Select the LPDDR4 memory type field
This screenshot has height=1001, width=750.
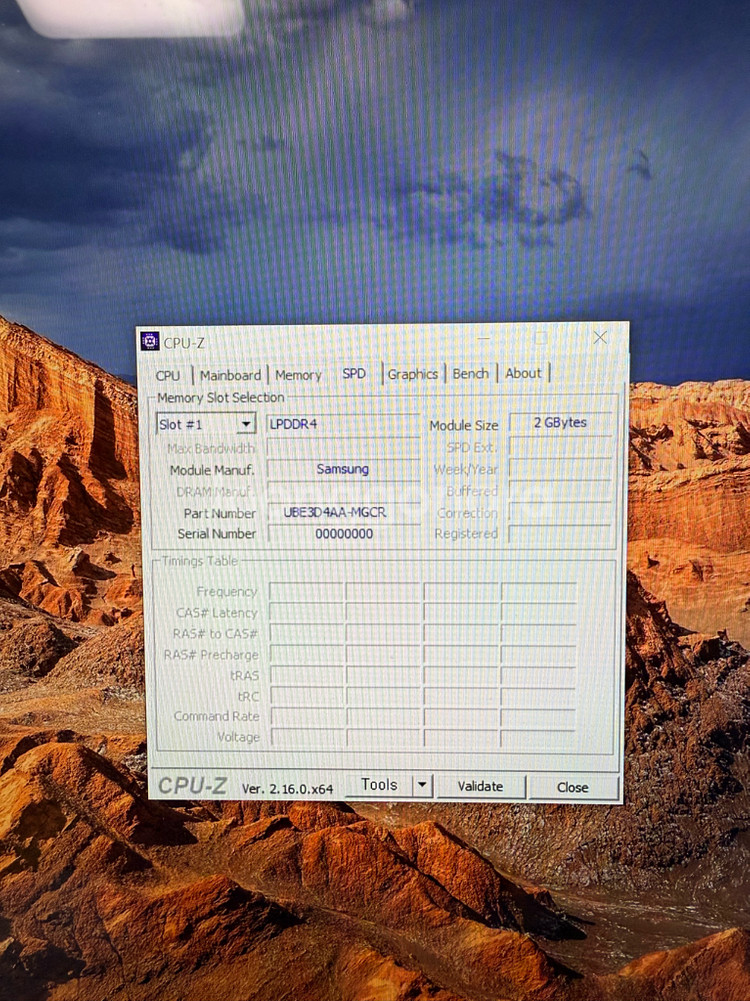[342, 424]
